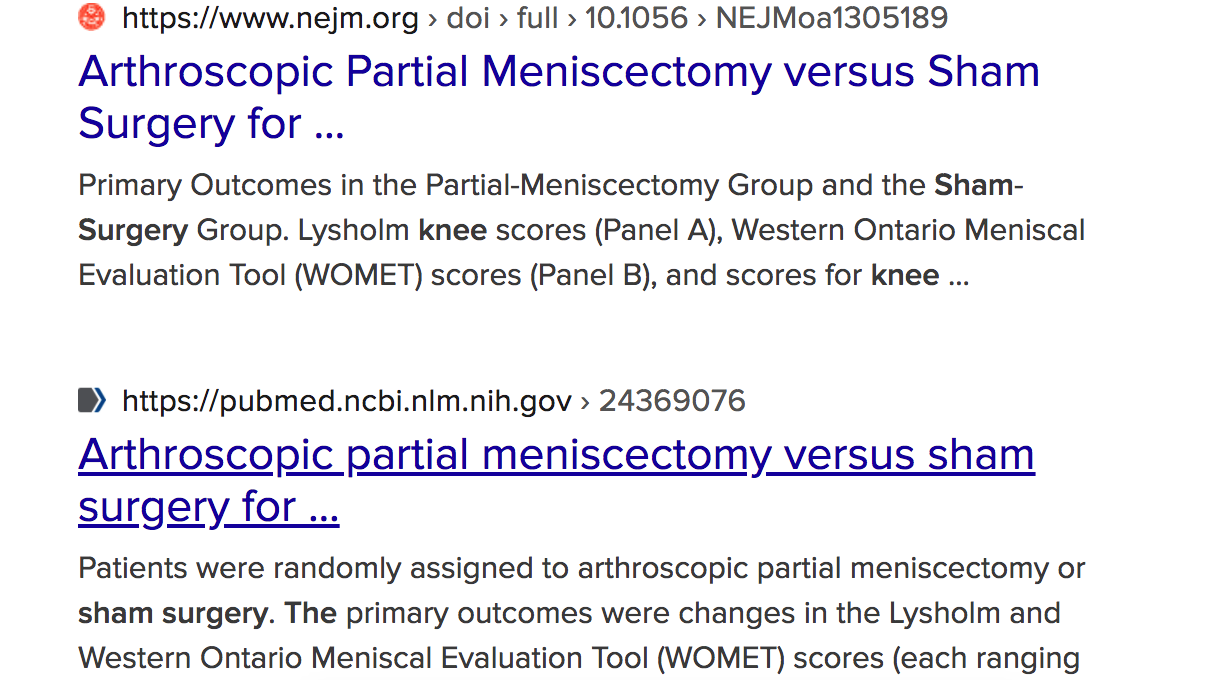Screen dimensions: 1220x680
Task: Click the https://pubmed.ncbi.nlm.nih.gov URL text
Action: click(x=346, y=401)
